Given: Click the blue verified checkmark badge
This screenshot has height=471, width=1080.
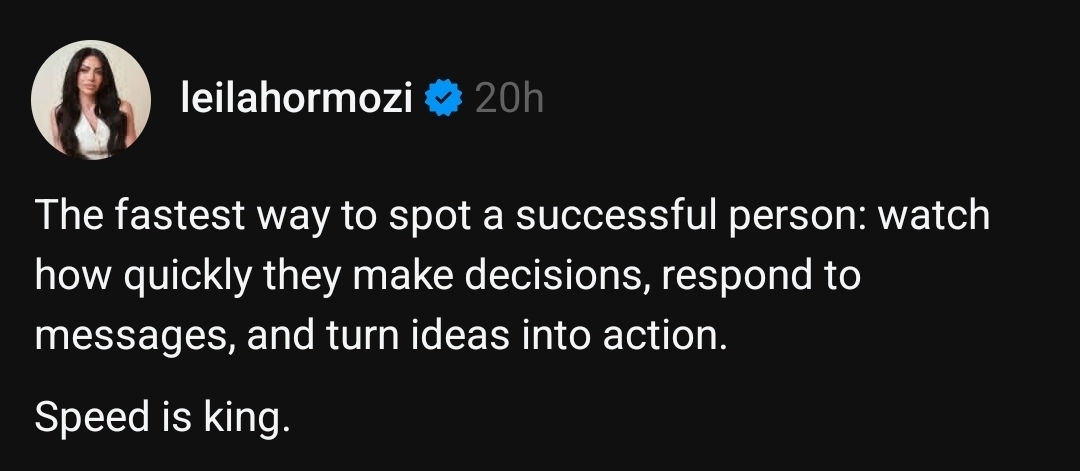Looking at the screenshot, I should tap(444, 99).
